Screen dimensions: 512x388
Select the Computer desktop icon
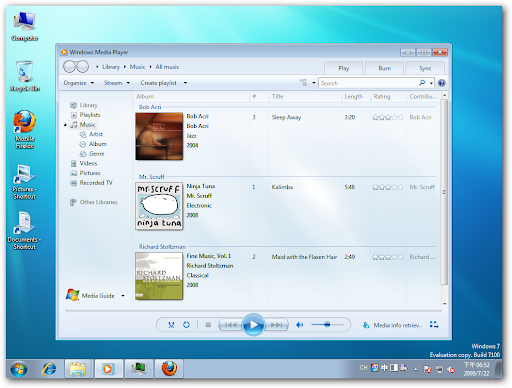click(x=25, y=26)
